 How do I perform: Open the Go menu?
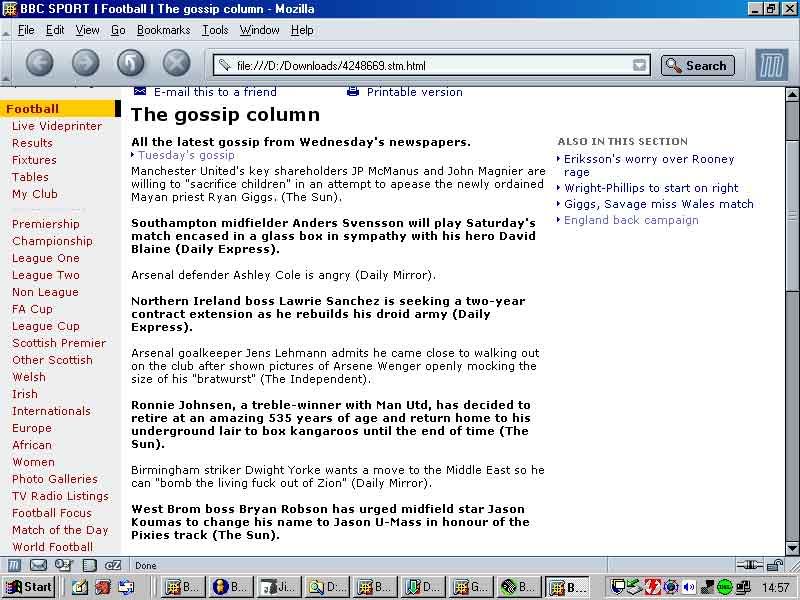(118, 30)
